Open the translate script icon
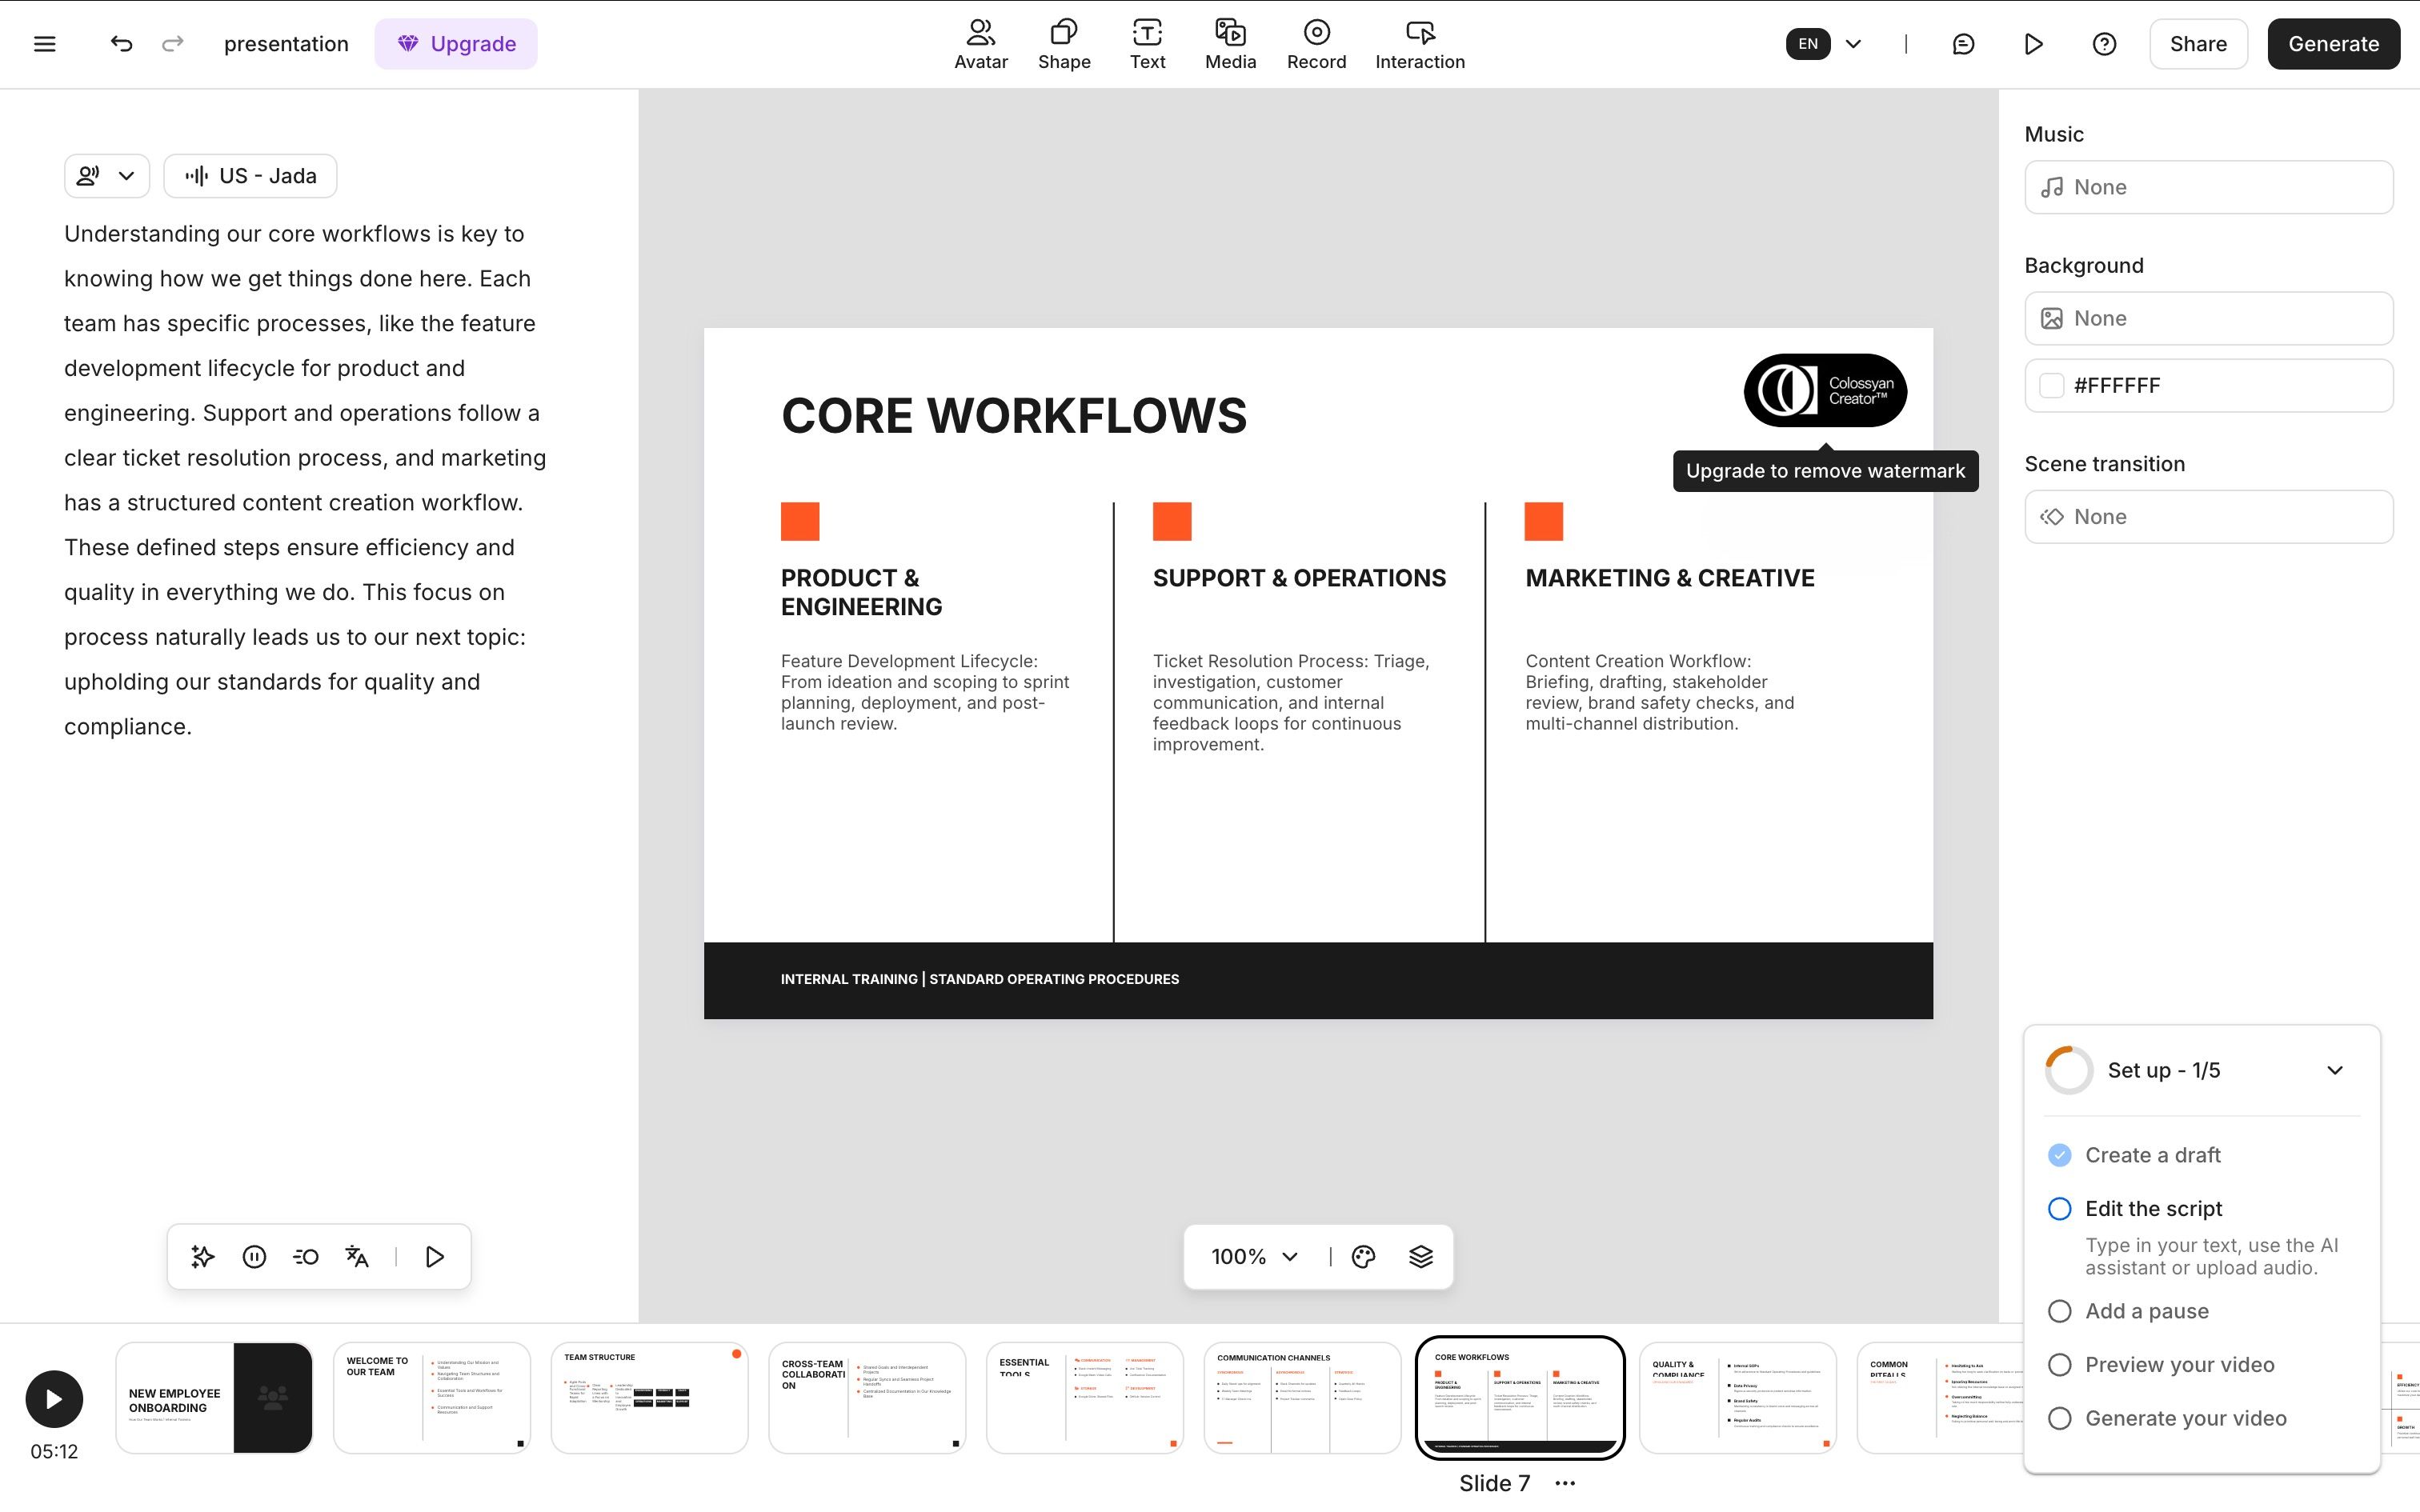This screenshot has height=1512, width=2420. (357, 1256)
